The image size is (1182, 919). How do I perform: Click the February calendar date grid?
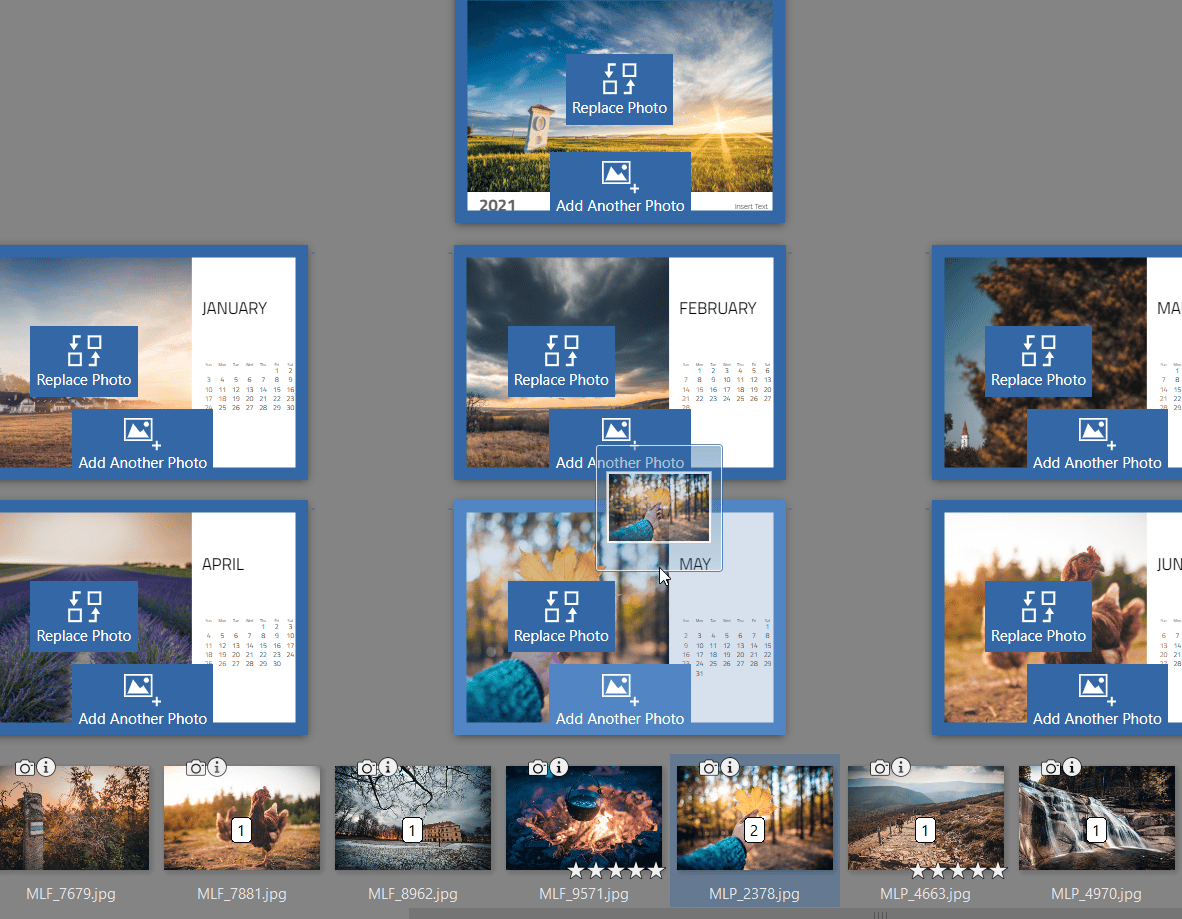coord(727,384)
